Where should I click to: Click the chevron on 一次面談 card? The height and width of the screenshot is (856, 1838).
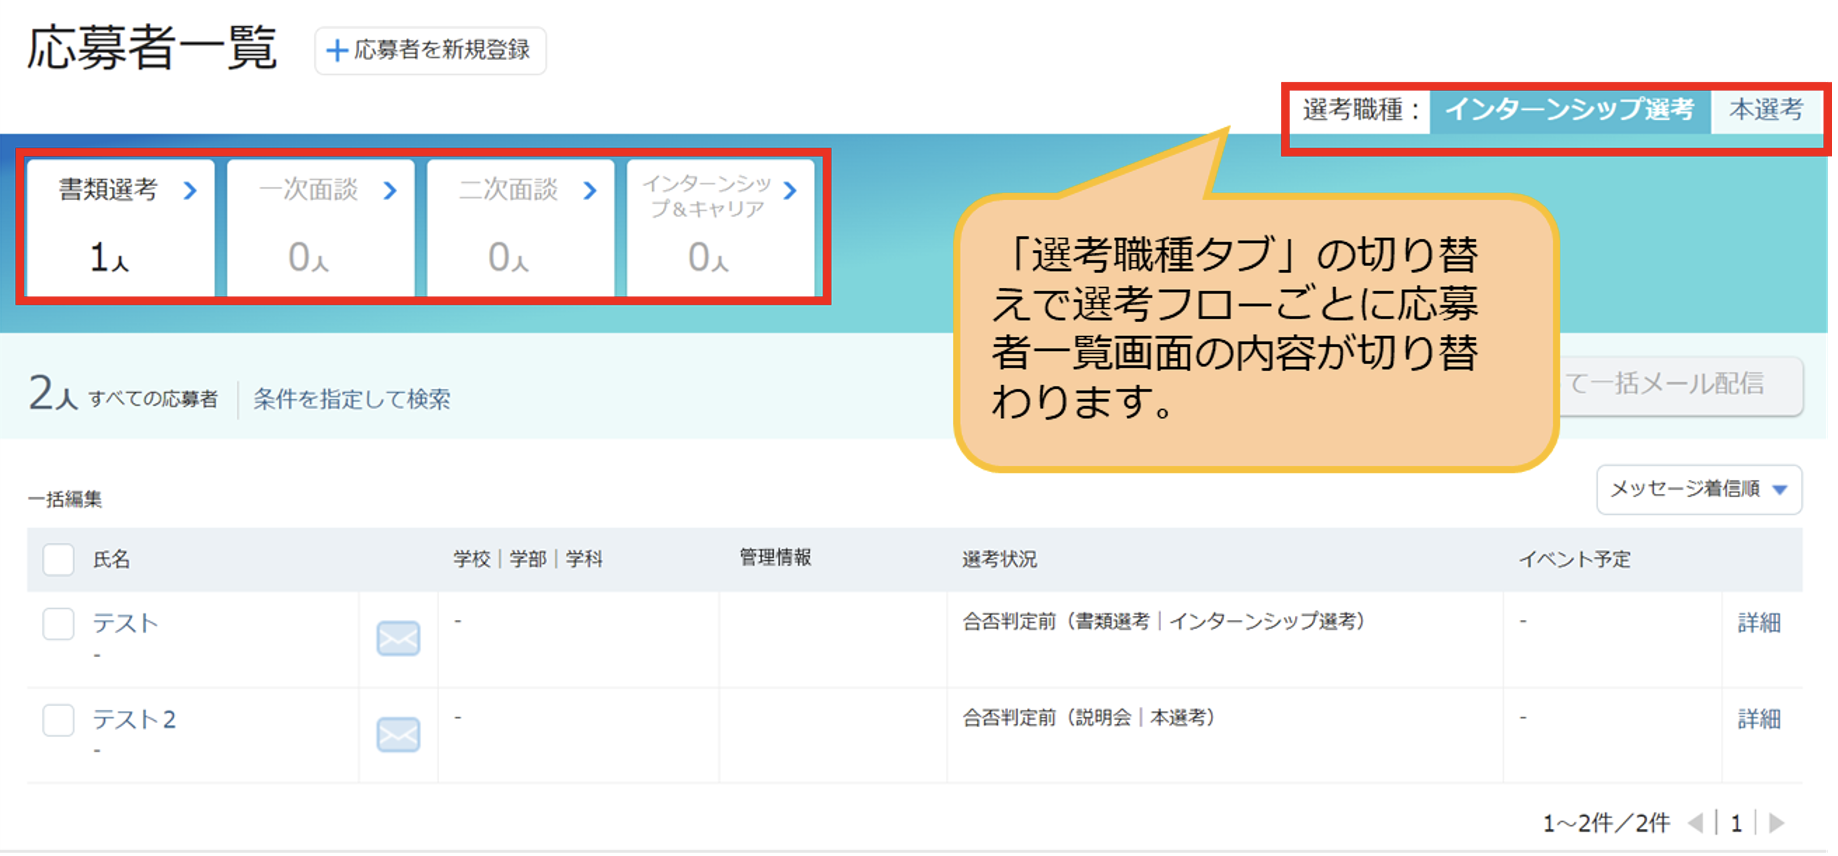click(x=390, y=190)
